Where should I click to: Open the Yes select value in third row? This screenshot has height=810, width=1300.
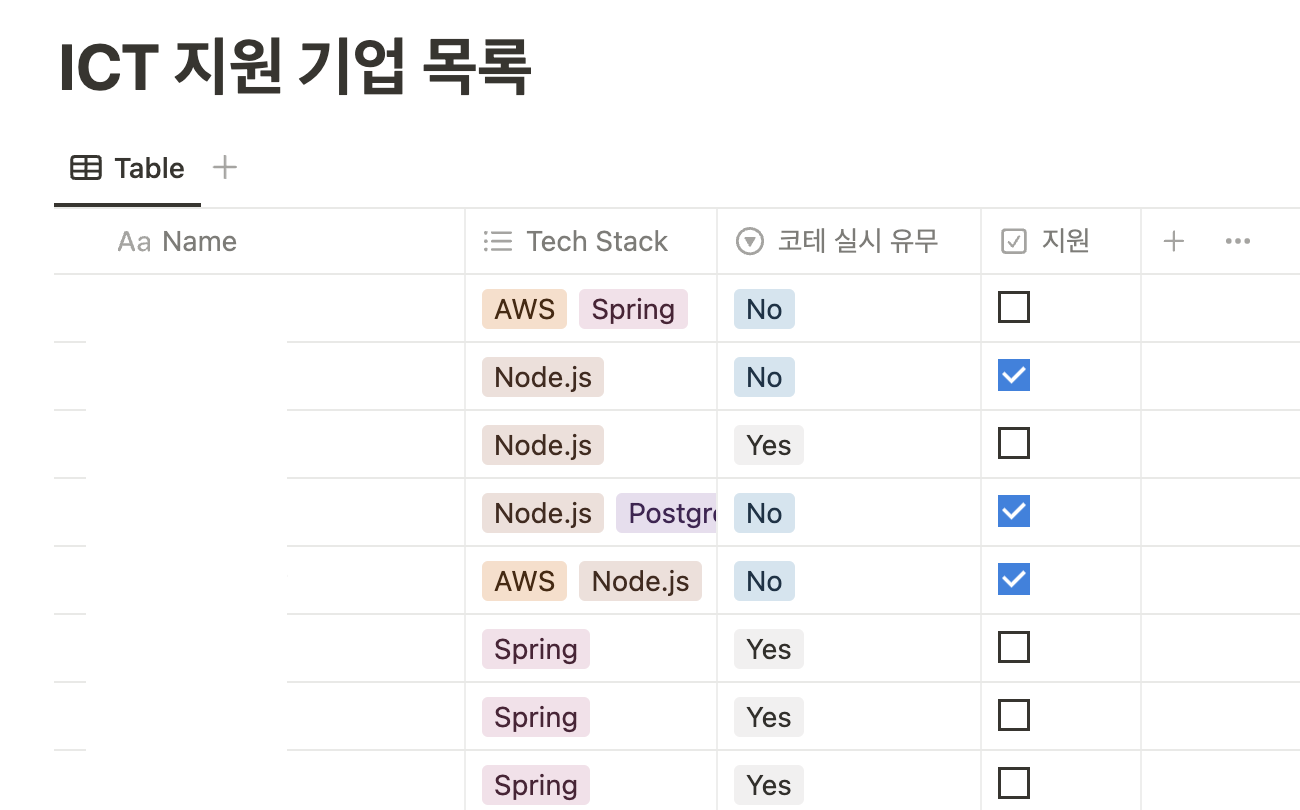pyautogui.click(x=769, y=445)
